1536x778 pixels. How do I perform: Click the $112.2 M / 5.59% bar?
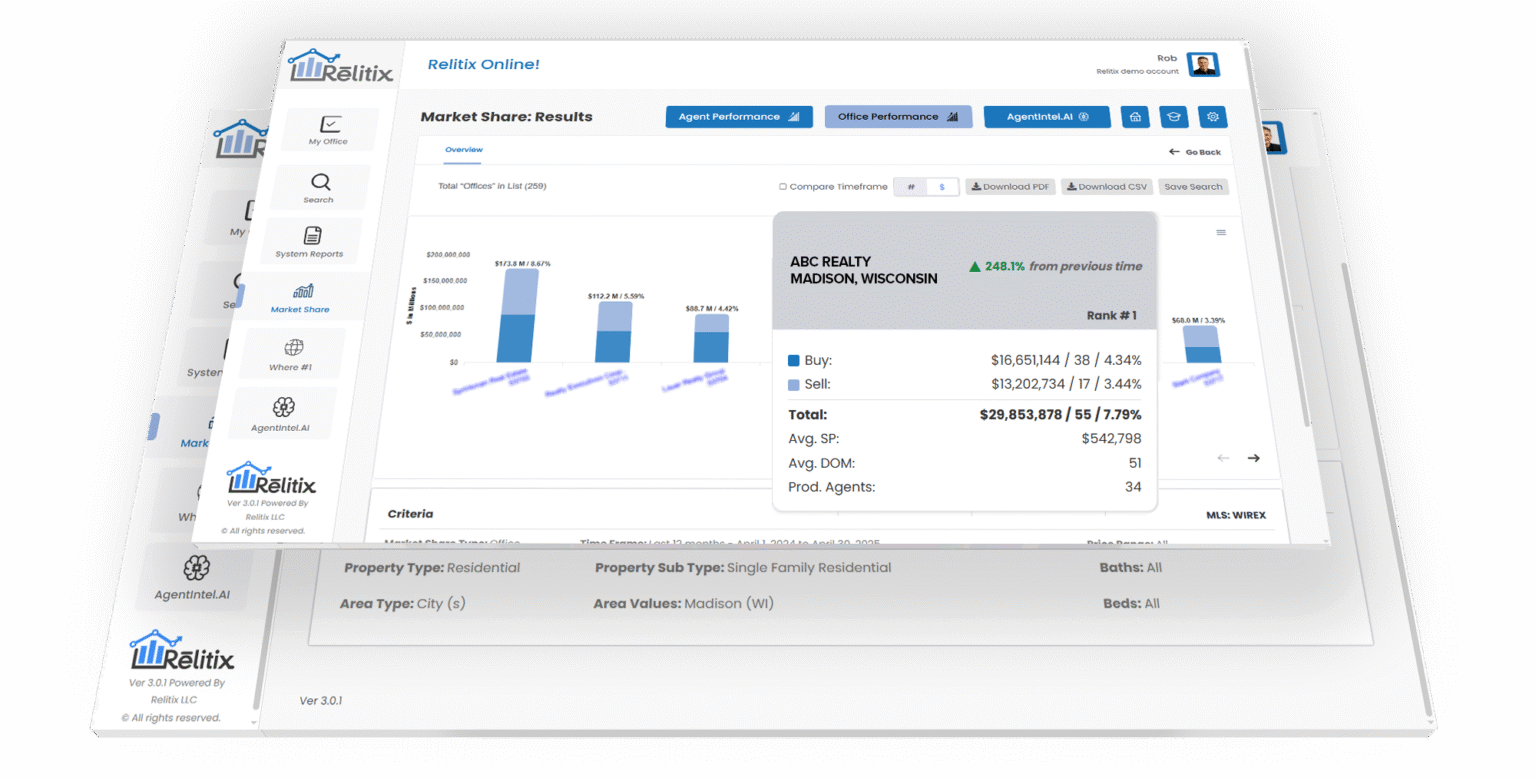coord(614,331)
